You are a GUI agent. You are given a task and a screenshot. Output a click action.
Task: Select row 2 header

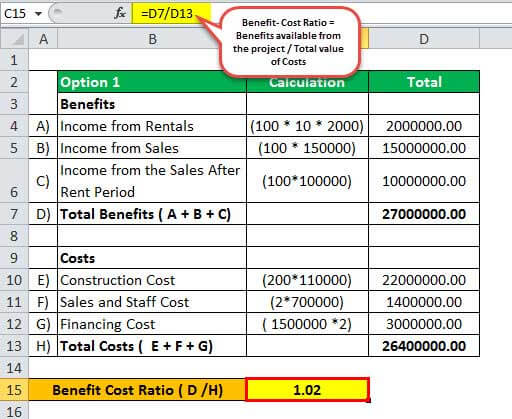coord(14,82)
